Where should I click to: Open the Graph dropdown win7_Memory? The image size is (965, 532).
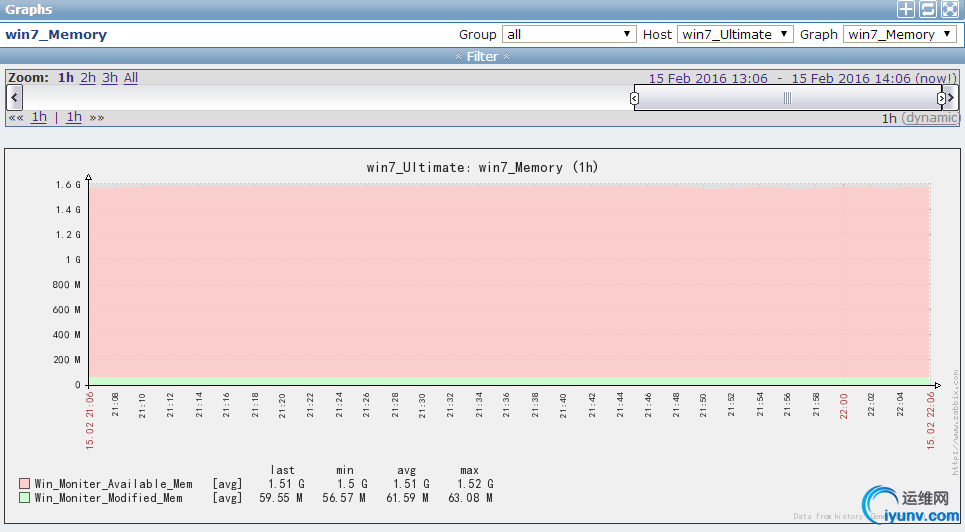pyautogui.click(x=899, y=34)
